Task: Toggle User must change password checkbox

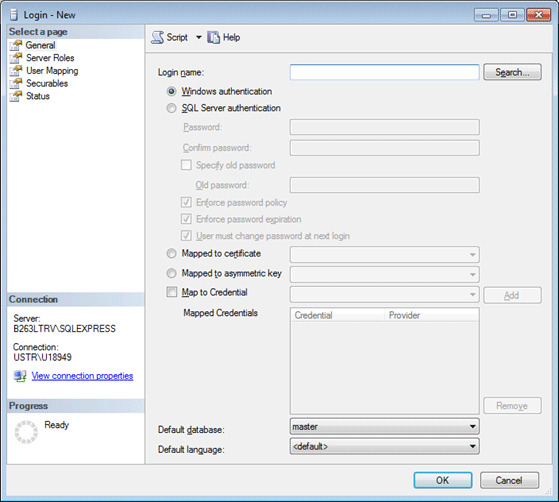Action: pyautogui.click(x=186, y=236)
